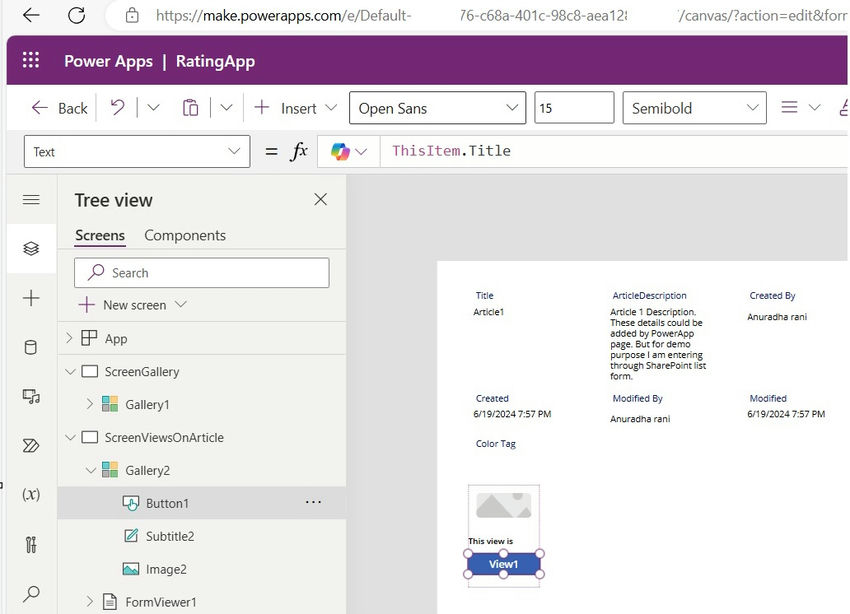The image size is (850, 614).
Task: Open the Button1 more options ellipsis
Action: [x=313, y=502]
